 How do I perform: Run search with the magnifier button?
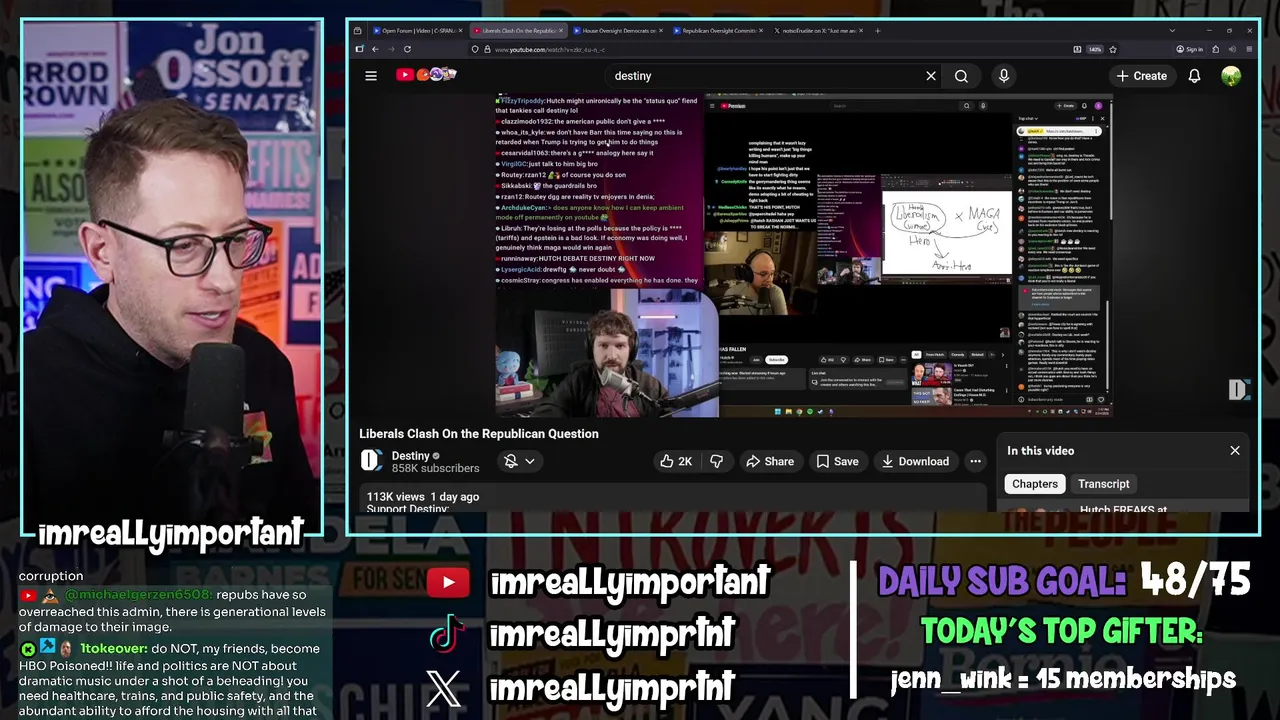coord(961,76)
